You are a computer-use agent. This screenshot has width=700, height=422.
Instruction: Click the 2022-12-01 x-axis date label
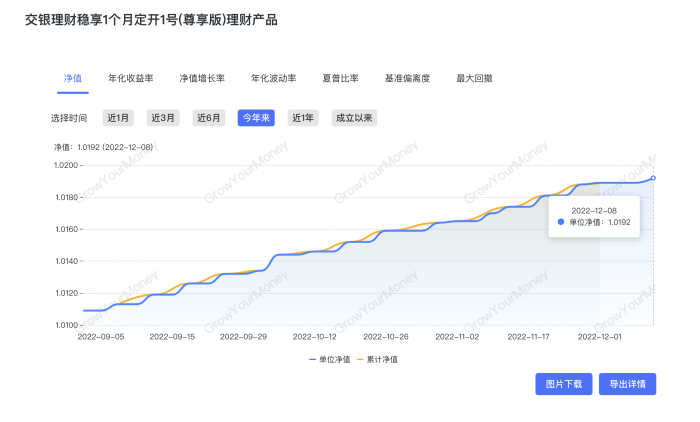[600, 337]
